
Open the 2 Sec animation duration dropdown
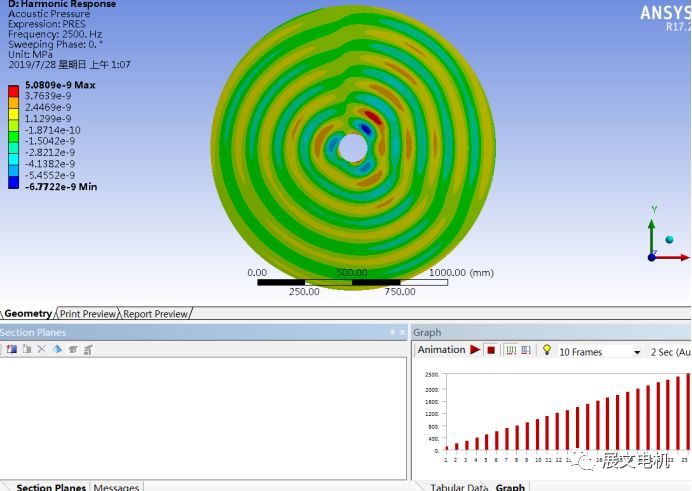point(670,352)
